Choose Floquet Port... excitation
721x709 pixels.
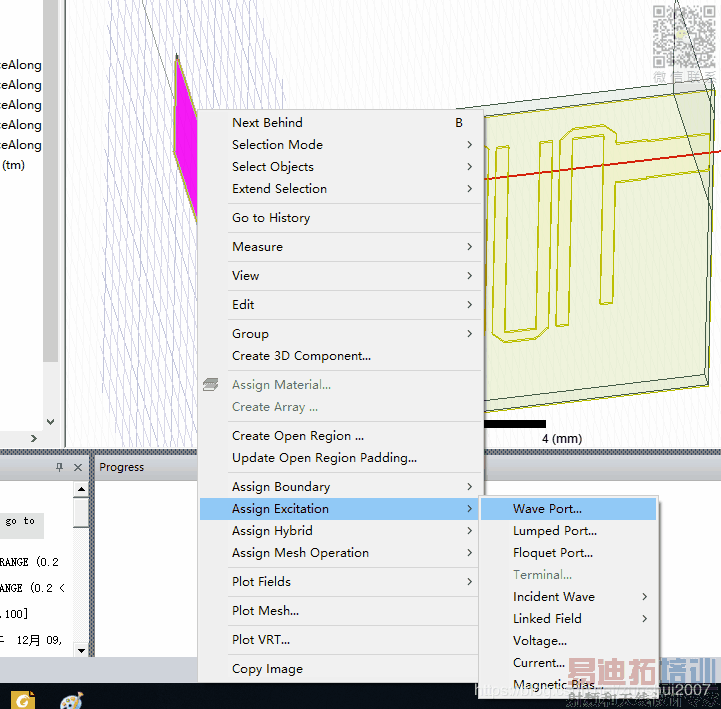pos(568,553)
